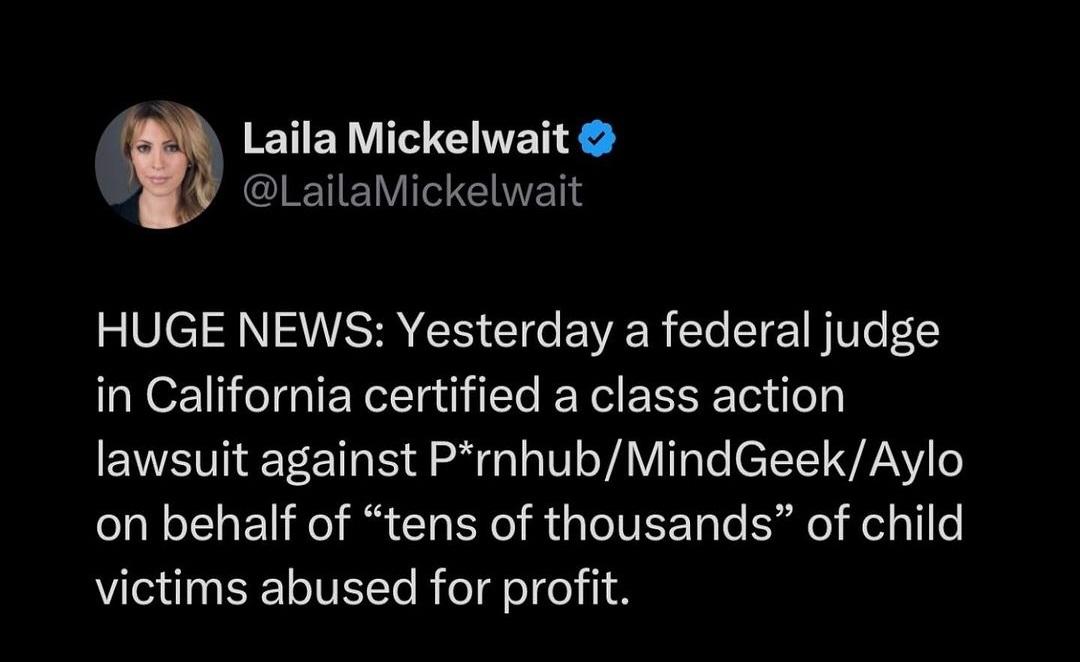Click the word "against" in the tweet
This screenshot has width=1080, height=662.
pyautogui.click(x=338, y=463)
